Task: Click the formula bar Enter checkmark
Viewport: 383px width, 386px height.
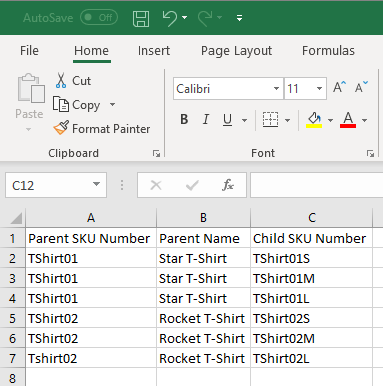Action: [192, 185]
